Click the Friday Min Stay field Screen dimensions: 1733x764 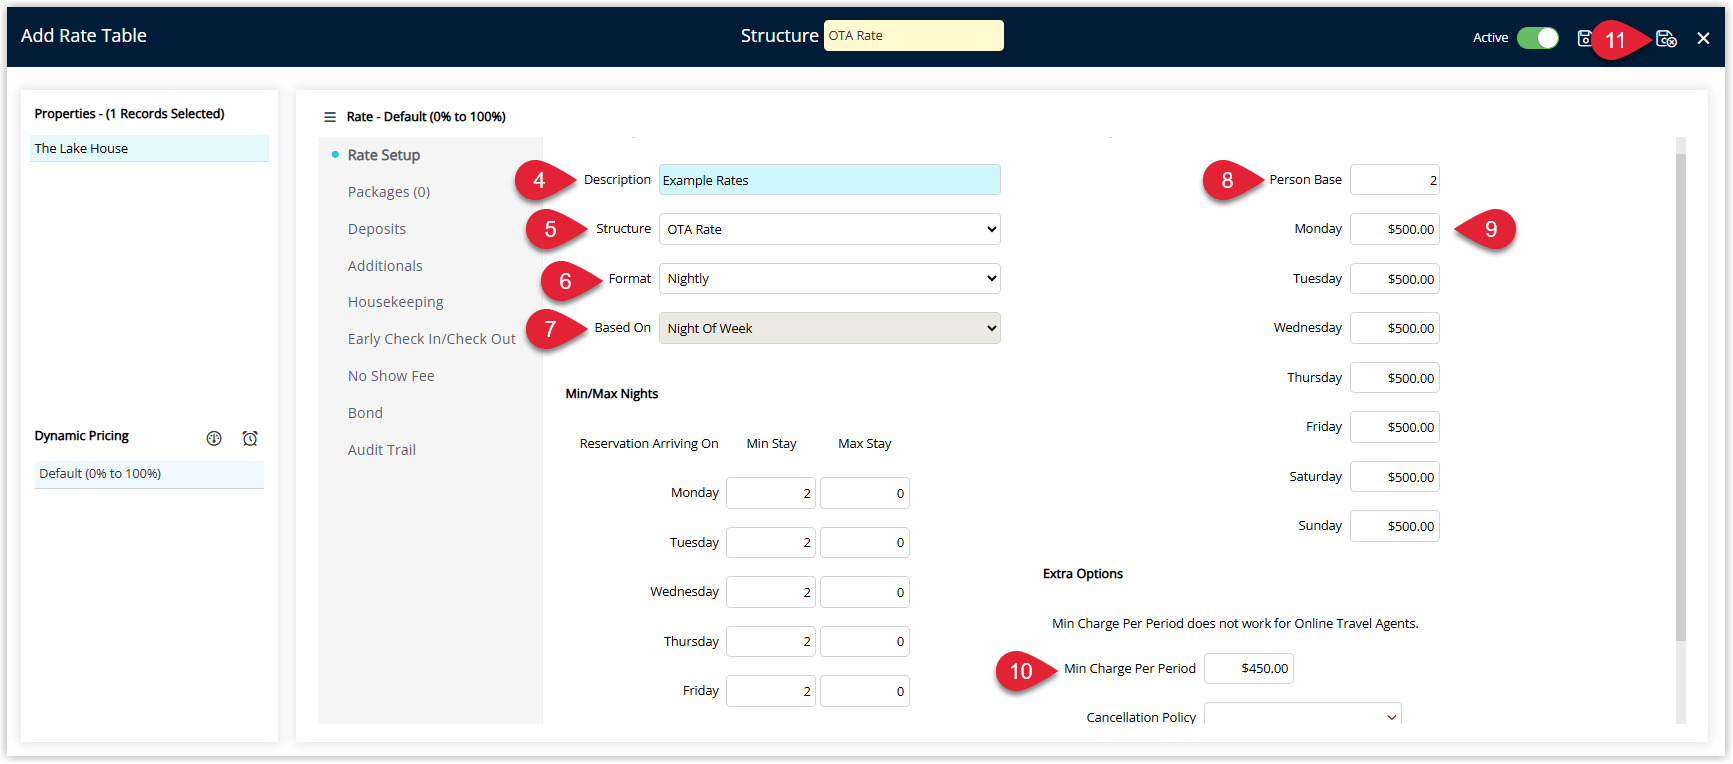771,691
